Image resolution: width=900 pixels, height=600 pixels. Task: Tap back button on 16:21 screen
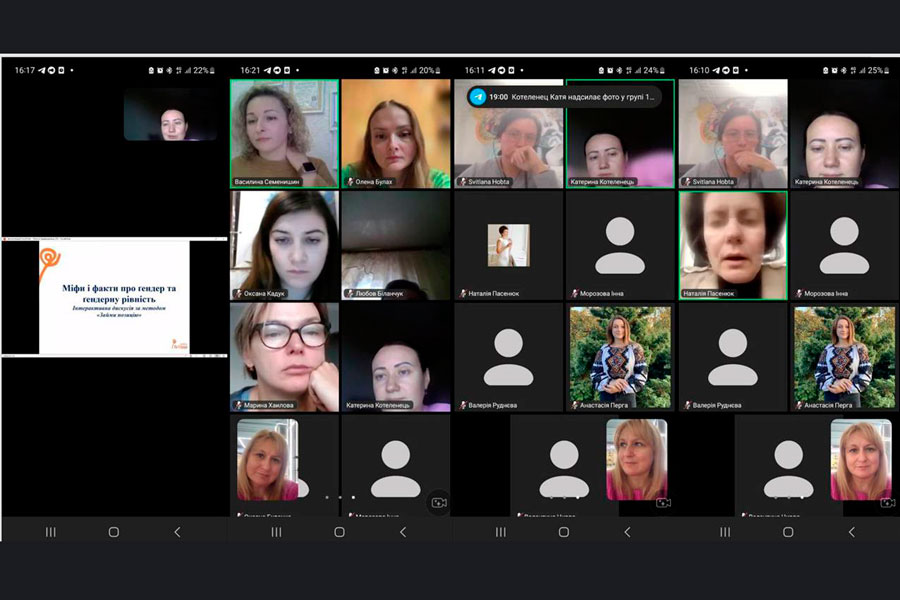pyautogui.click(x=403, y=532)
